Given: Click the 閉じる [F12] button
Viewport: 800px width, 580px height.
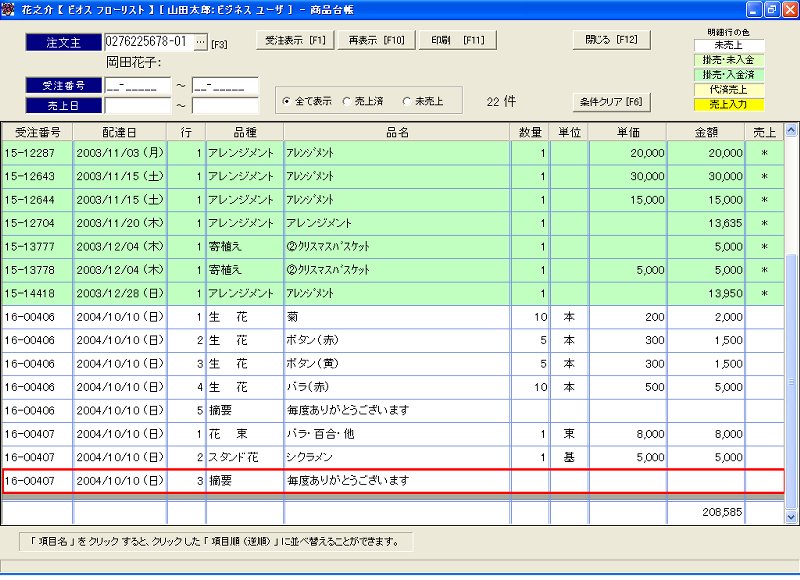Looking at the screenshot, I should click(611, 40).
